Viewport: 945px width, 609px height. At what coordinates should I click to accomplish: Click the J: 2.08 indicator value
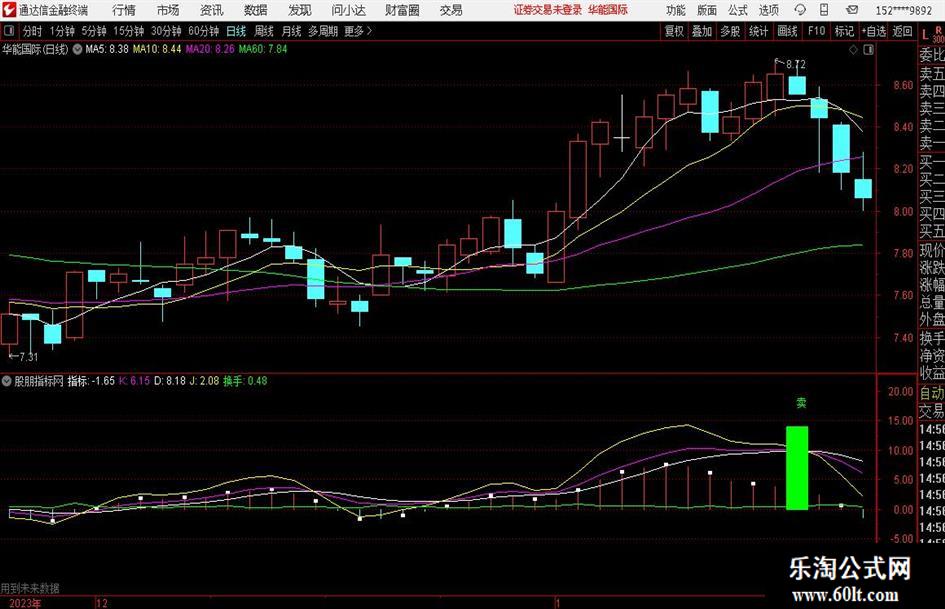(x=204, y=381)
